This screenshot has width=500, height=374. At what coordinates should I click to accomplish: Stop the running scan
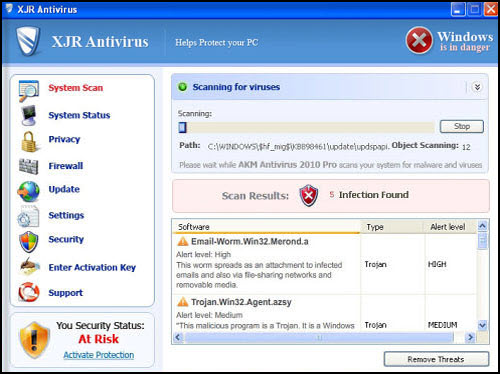pyautogui.click(x=462, y=126)
